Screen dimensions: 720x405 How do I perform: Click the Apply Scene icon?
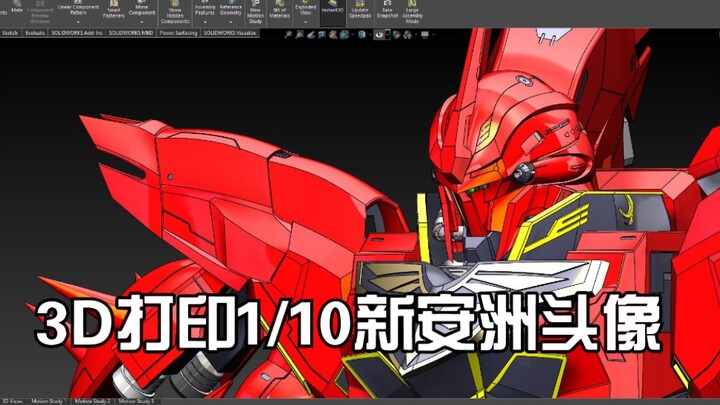point(407,34)
